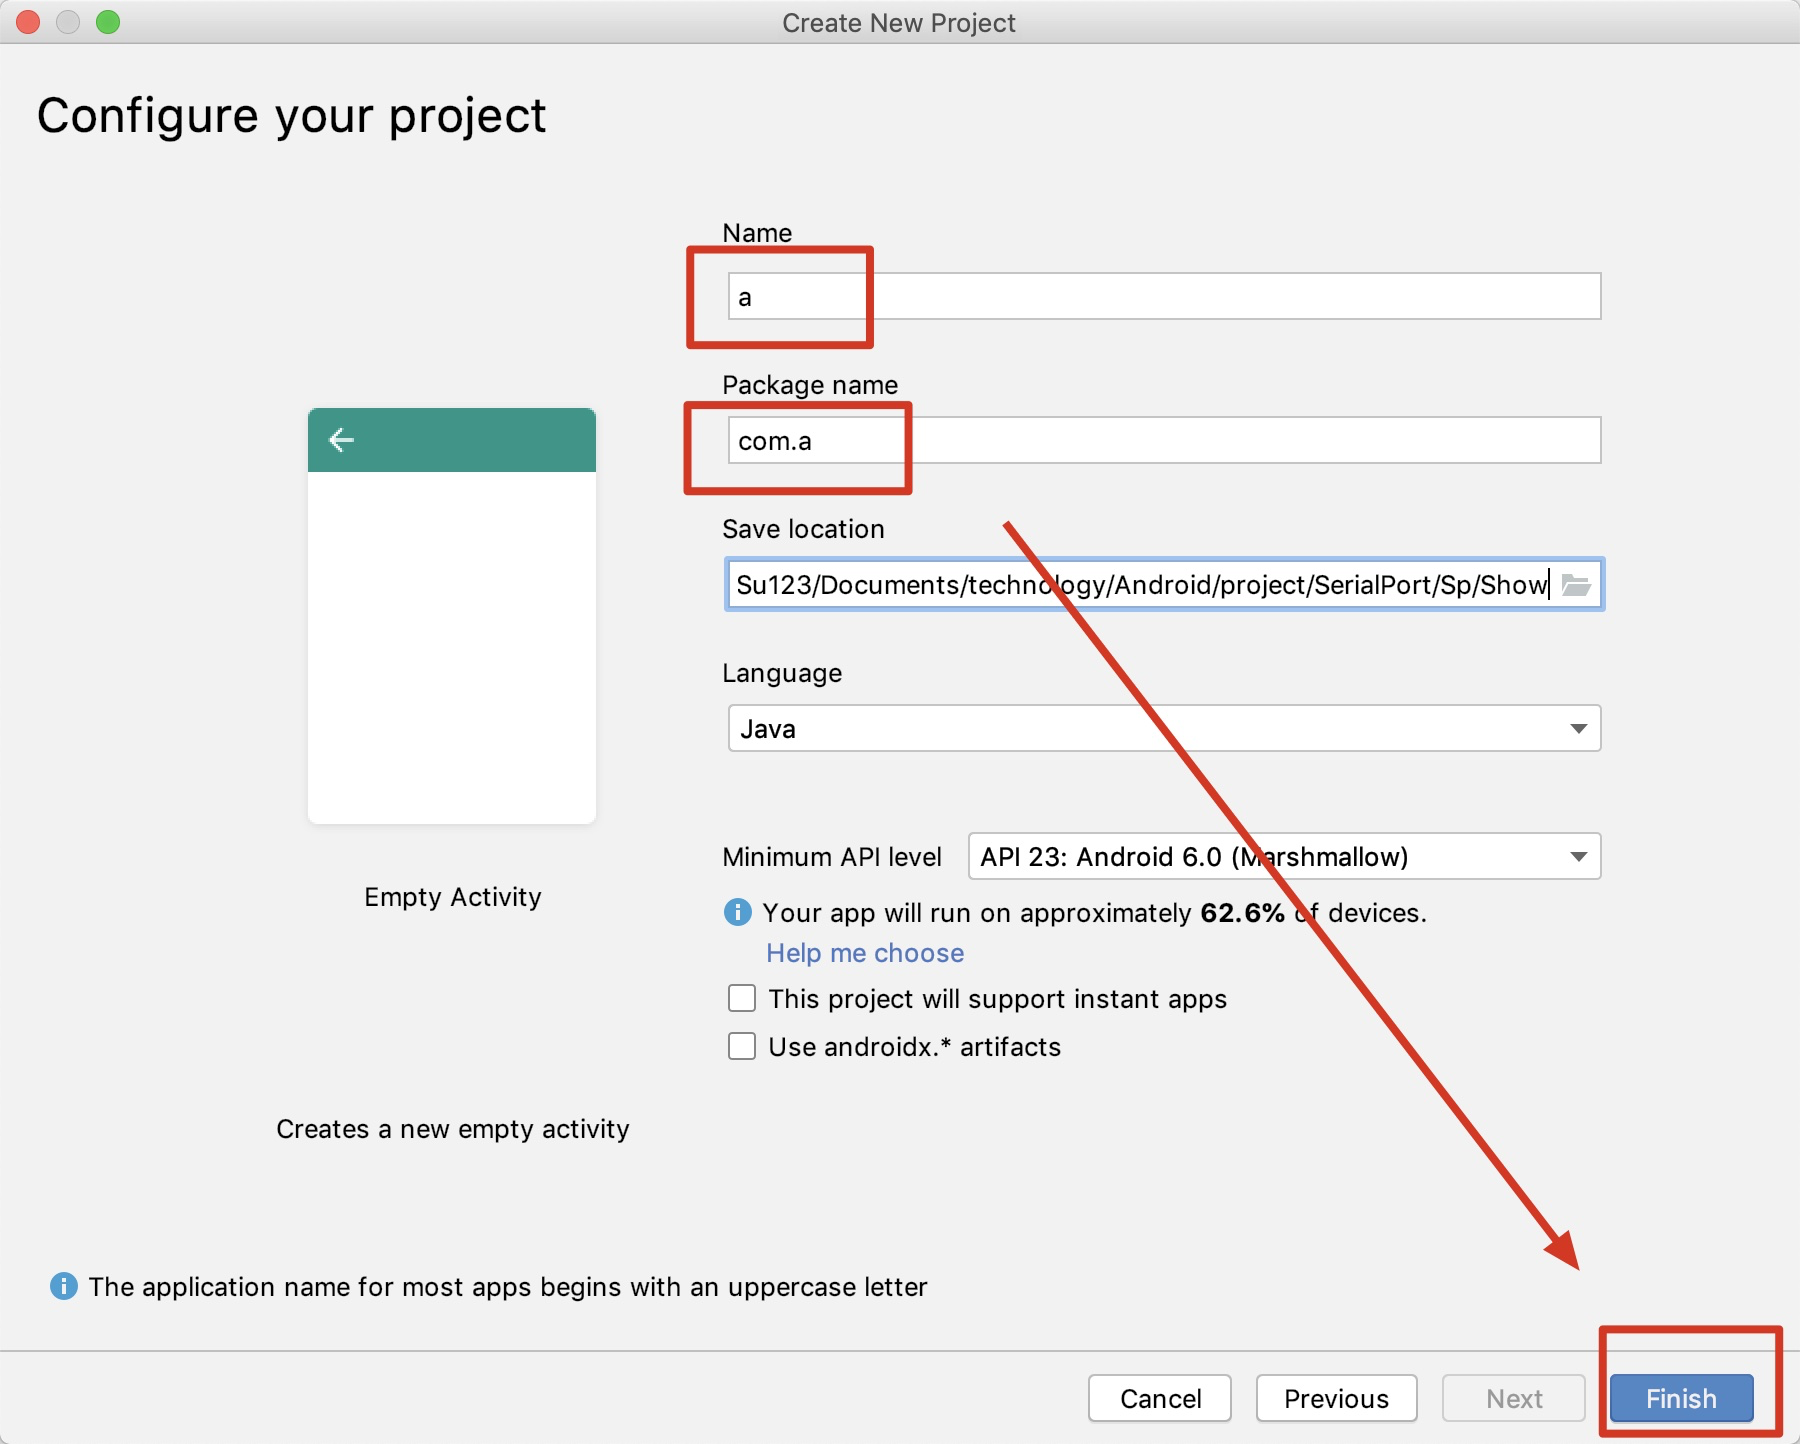Image resolution: width=1800 pixels, height=1444 pixels.
Task: Select the Empty Activity preview thumbnail
Action: pos(452,616)
